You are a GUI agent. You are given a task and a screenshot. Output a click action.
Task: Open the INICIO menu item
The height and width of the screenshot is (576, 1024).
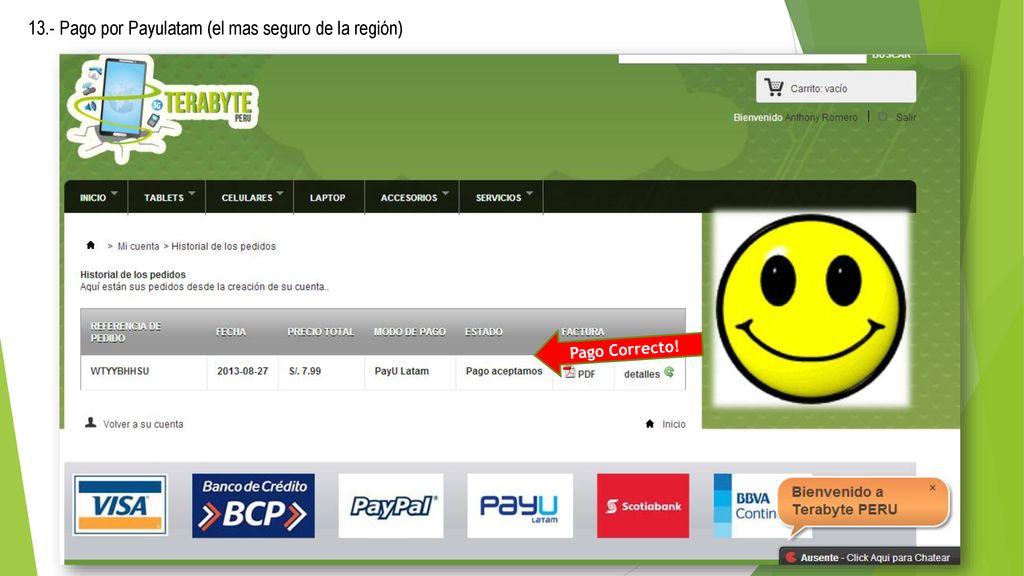[x=93, y=198]
